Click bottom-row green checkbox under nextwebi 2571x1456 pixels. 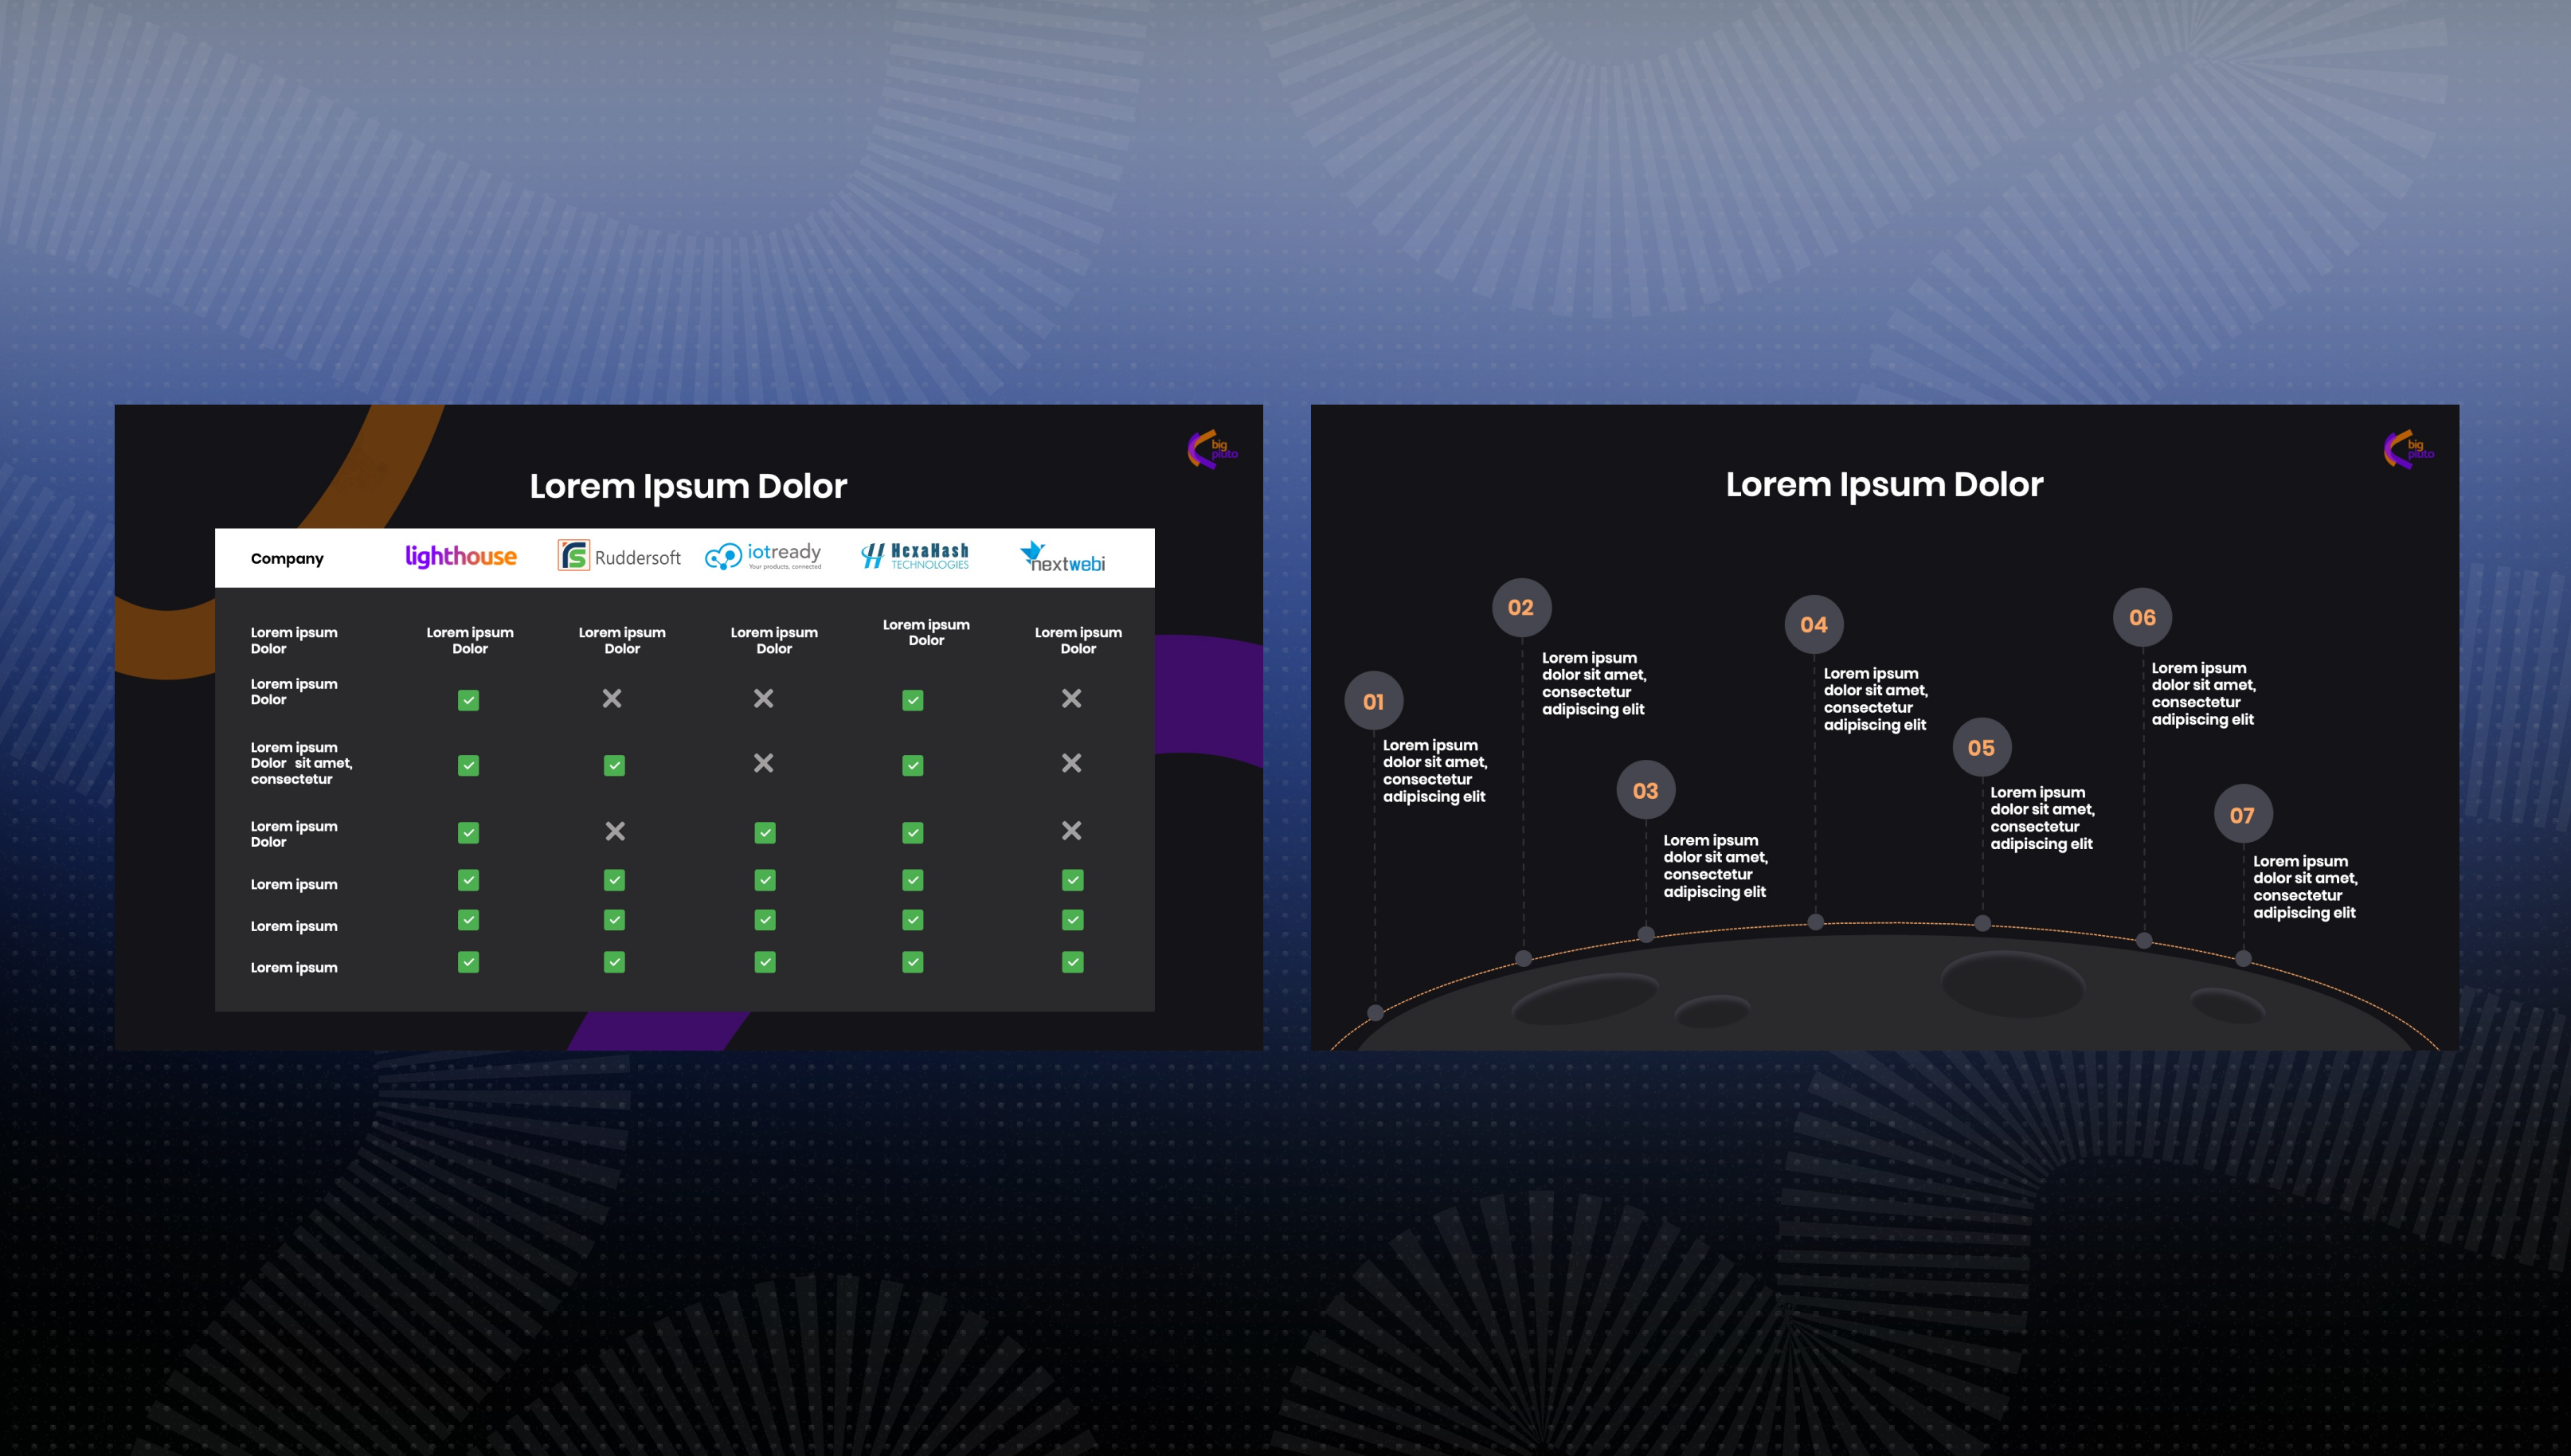[1072, 962]
